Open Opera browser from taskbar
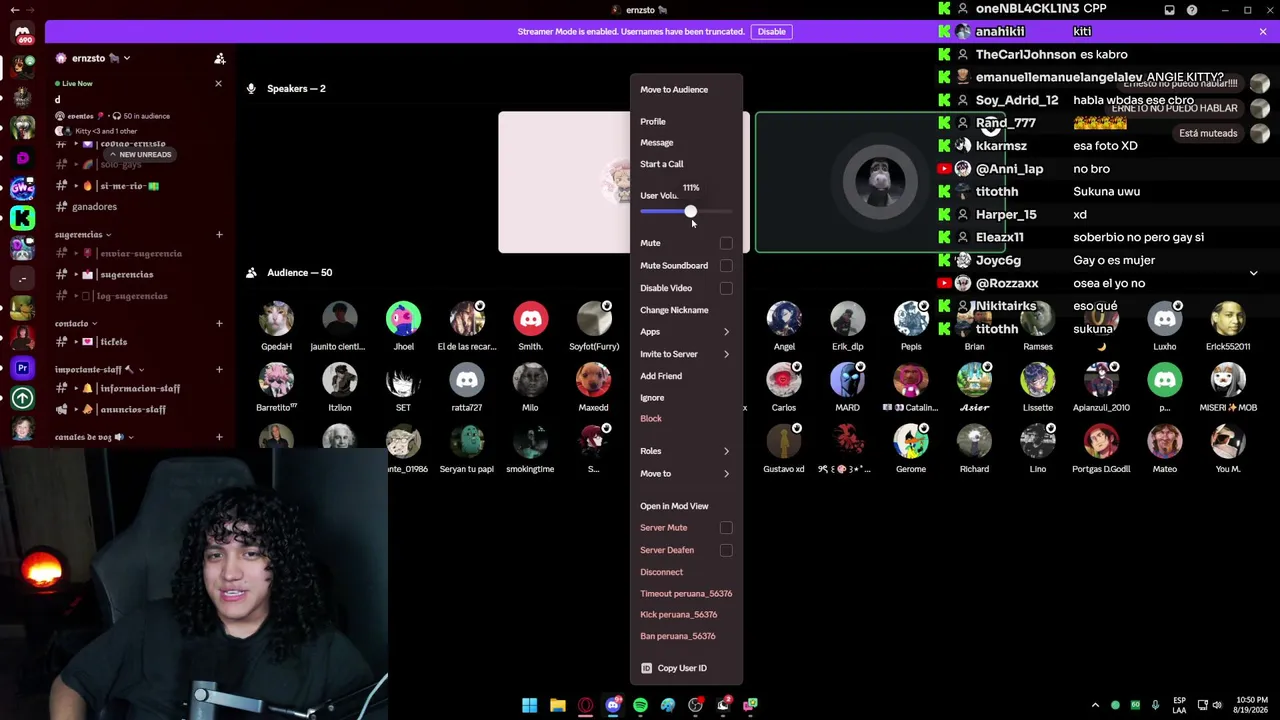The image size is (1280, 720). [585, 705]
